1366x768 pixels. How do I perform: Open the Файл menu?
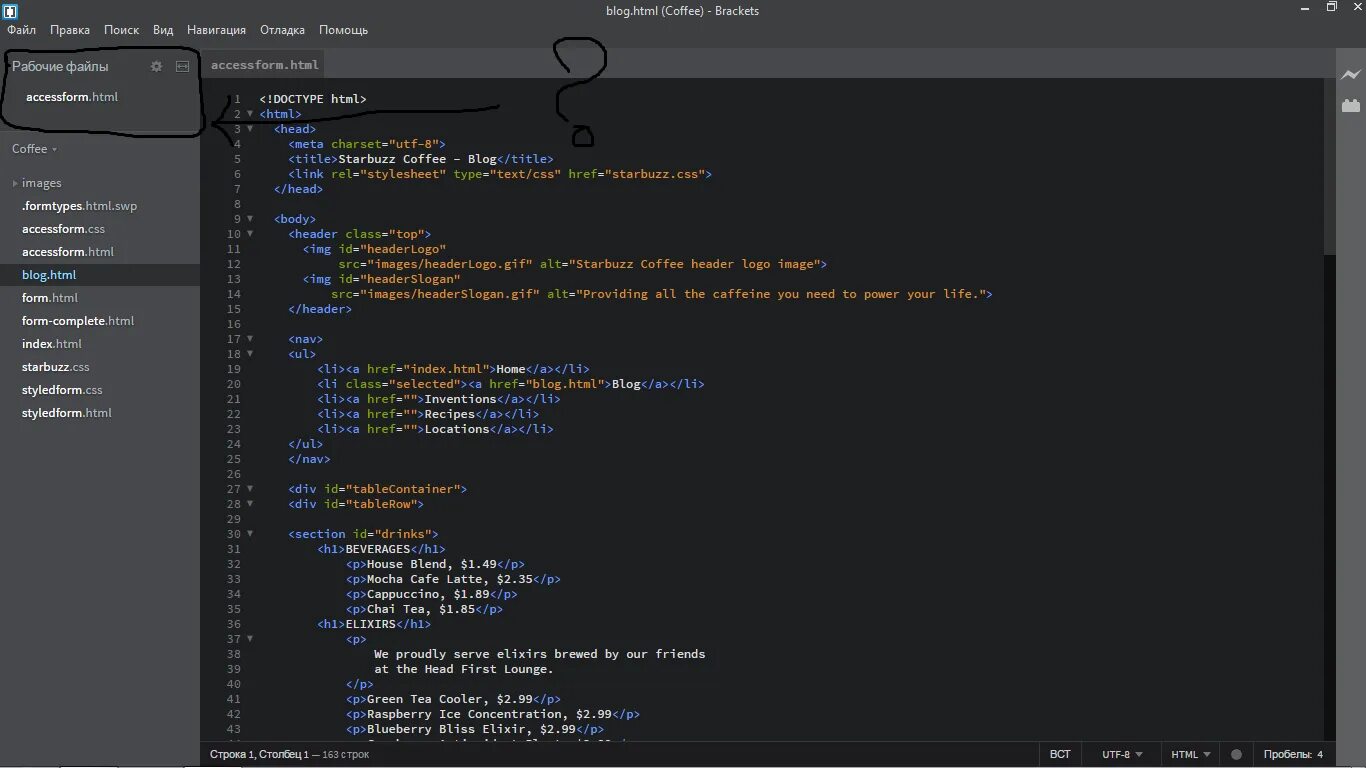coord(21,30)
